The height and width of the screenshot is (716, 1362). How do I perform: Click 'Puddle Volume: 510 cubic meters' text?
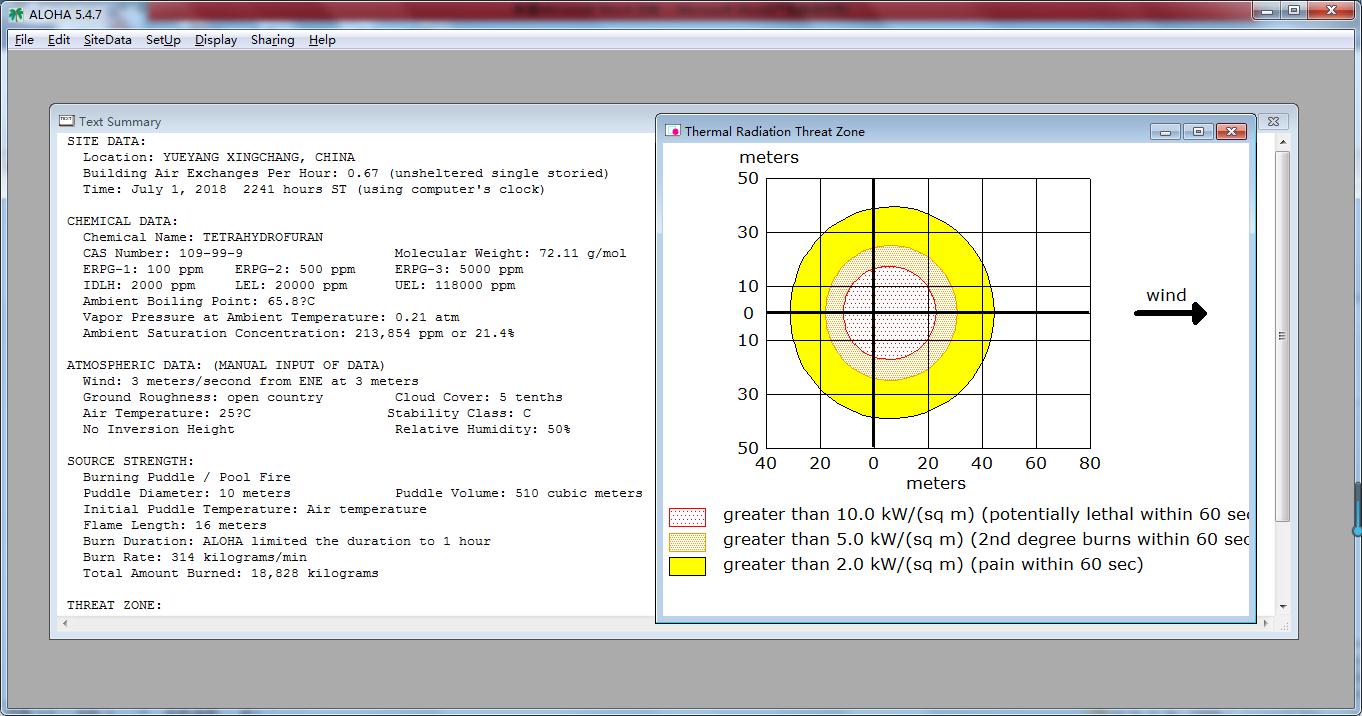coord(519,493)
